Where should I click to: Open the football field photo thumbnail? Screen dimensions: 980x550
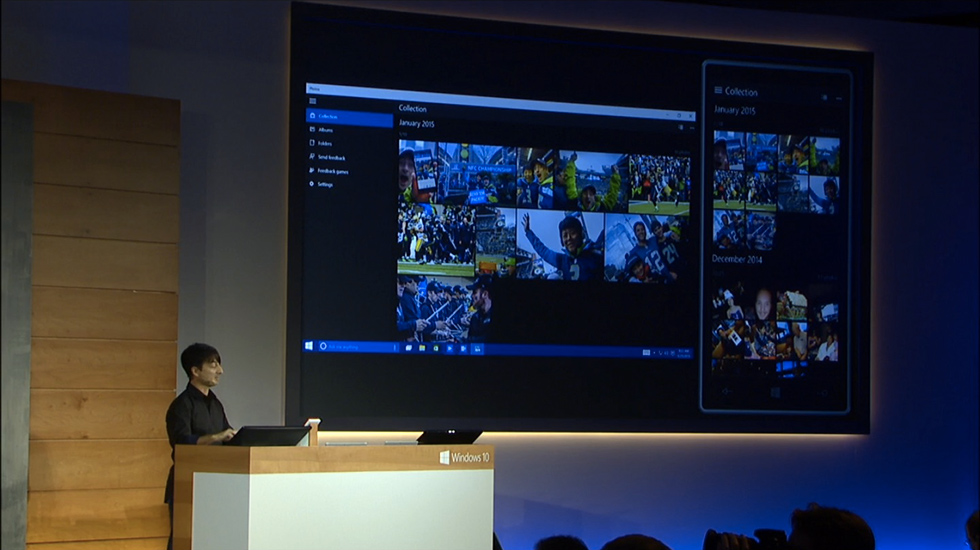tap(659, 180)
